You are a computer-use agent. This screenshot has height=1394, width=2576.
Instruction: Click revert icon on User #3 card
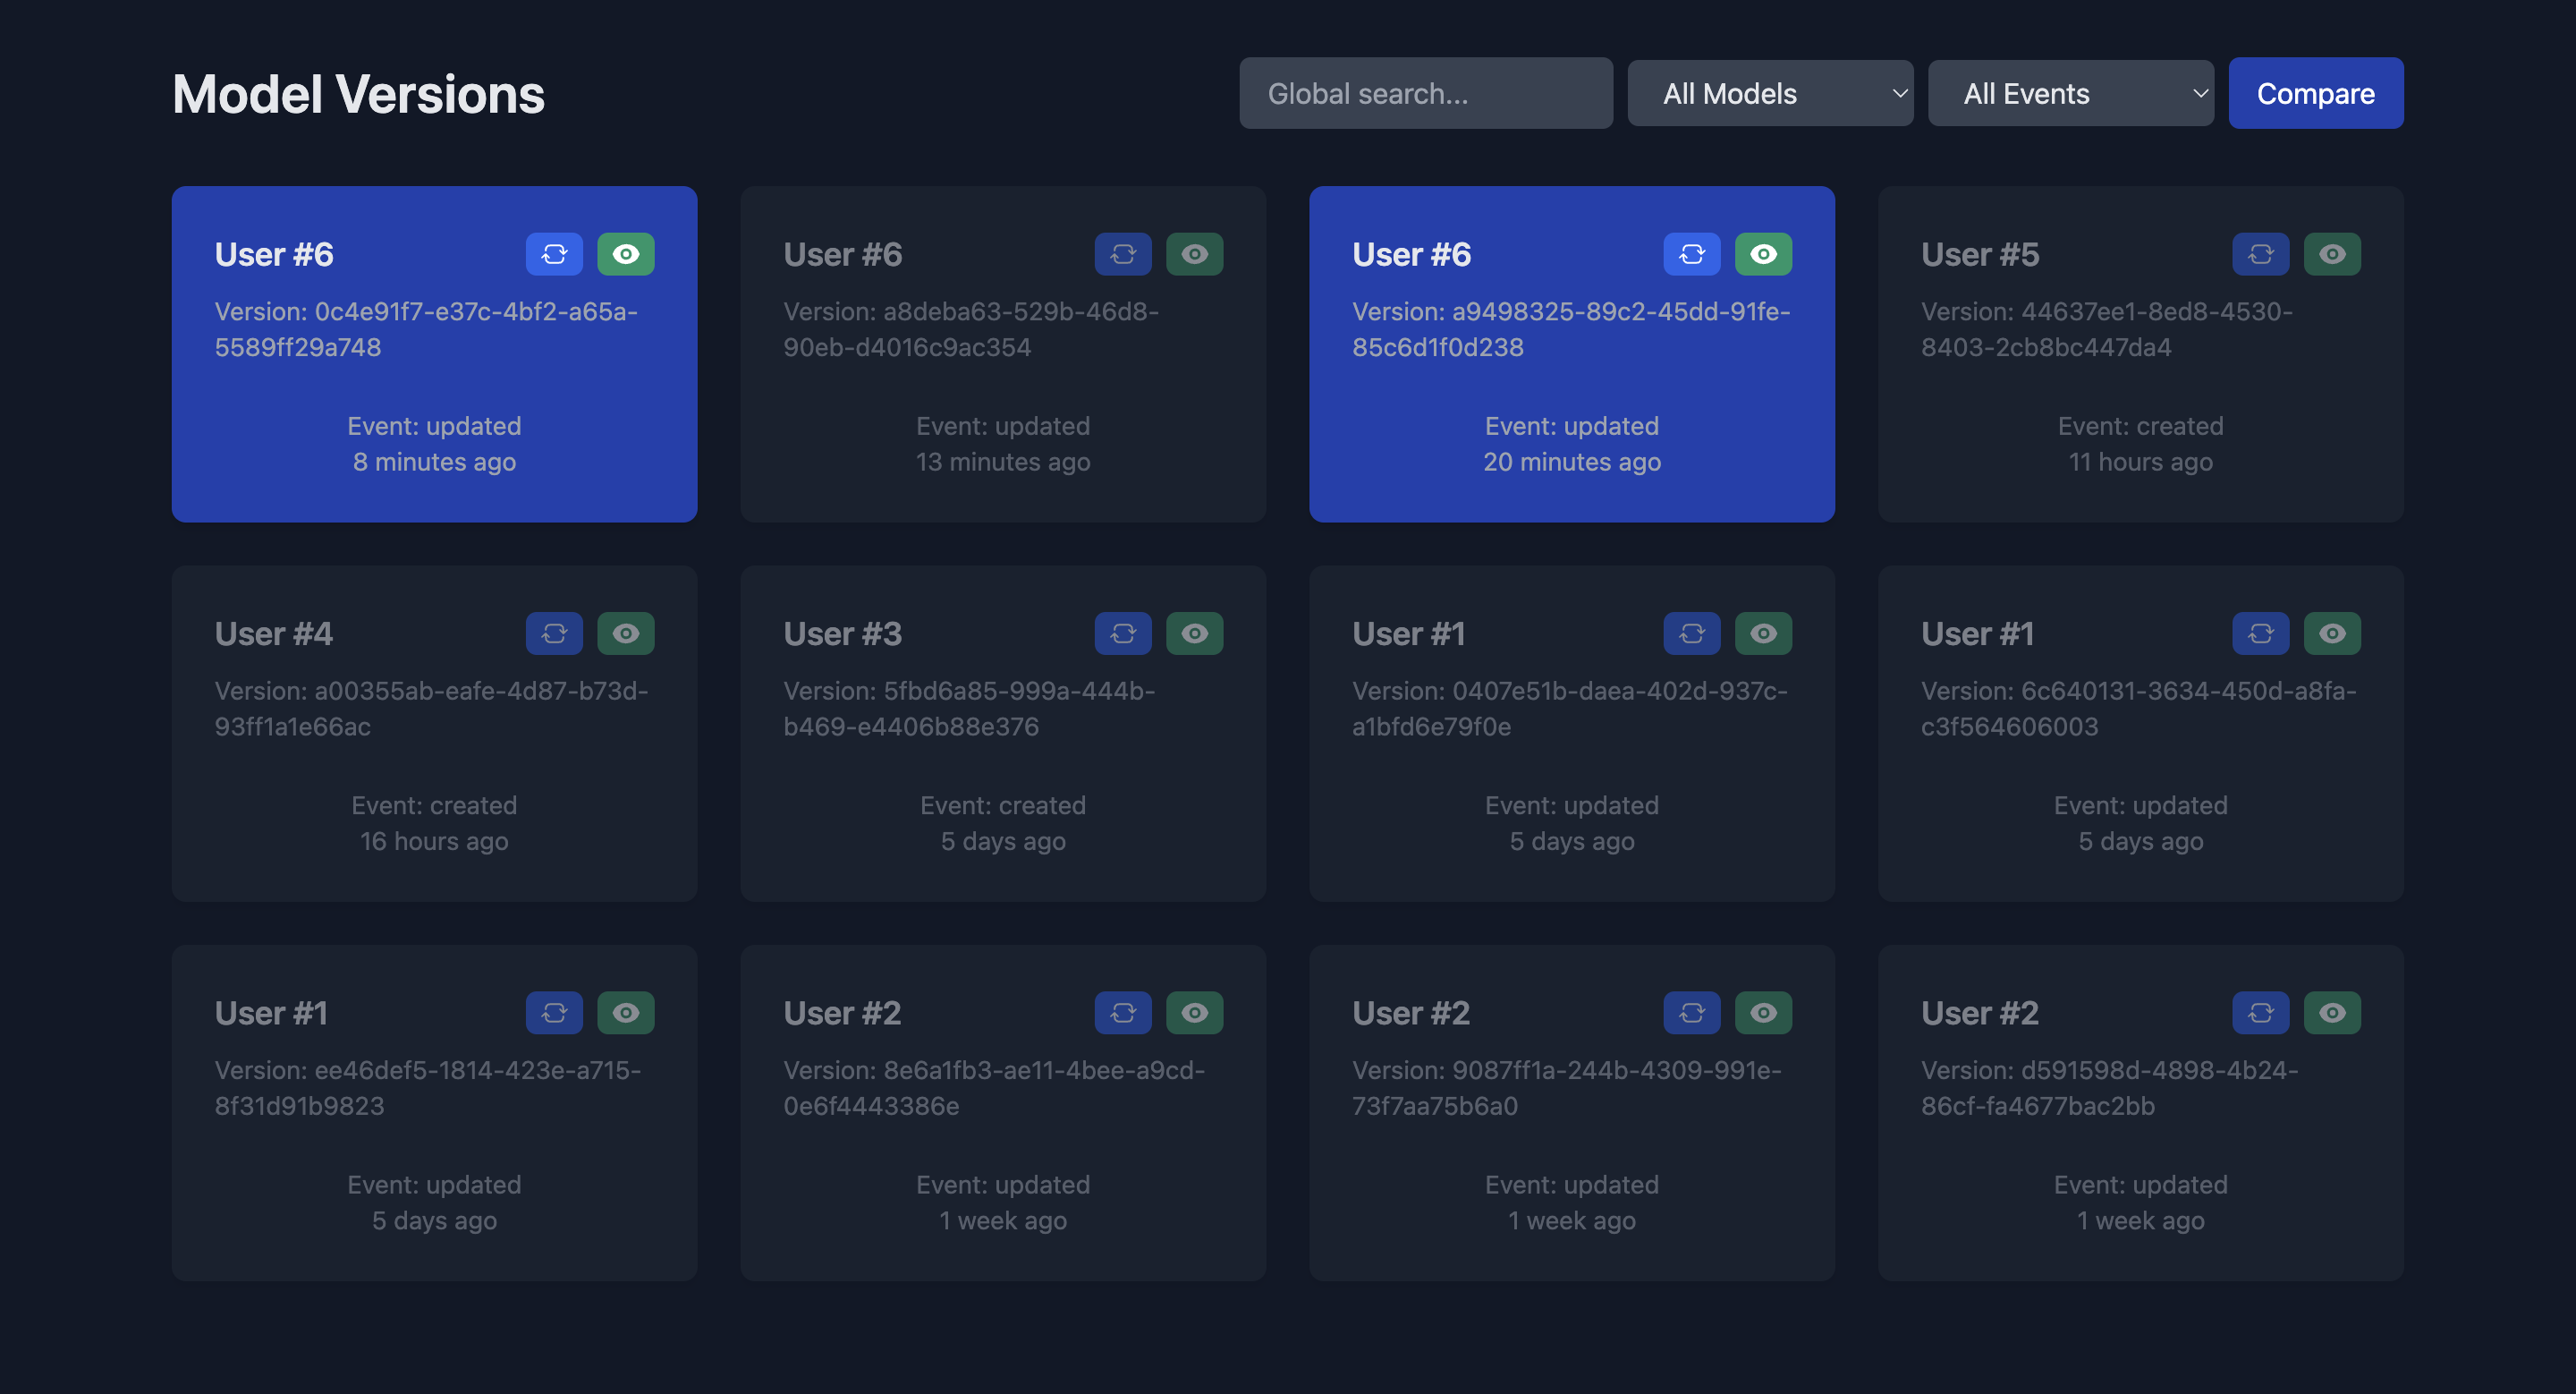coord(1122,633)
